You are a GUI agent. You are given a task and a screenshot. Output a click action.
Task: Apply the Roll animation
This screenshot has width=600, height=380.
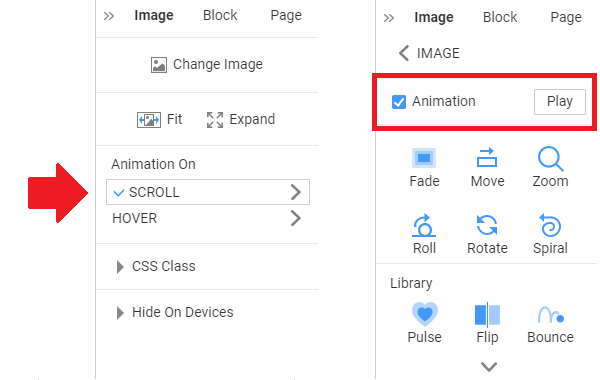[424, 225]
